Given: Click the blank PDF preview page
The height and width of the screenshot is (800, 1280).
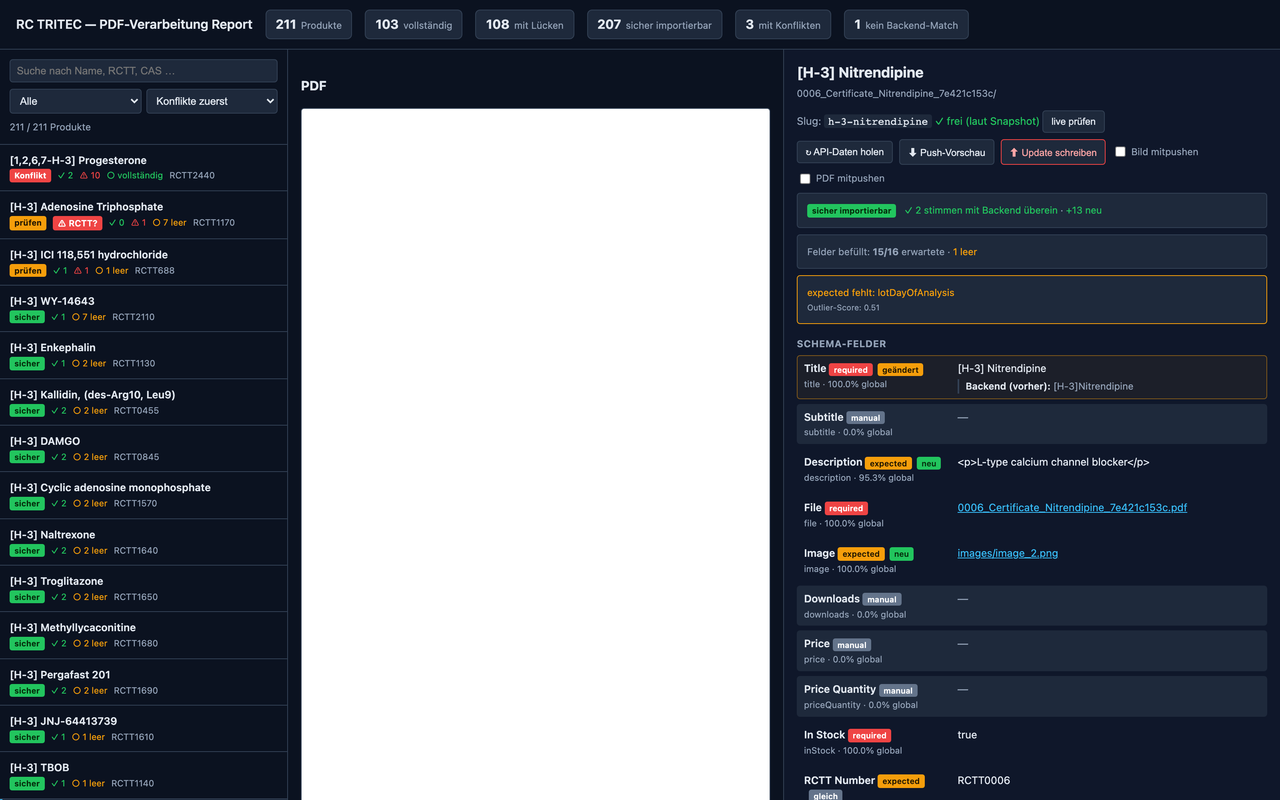Looking at the screenshot, I should coord(536,454).
